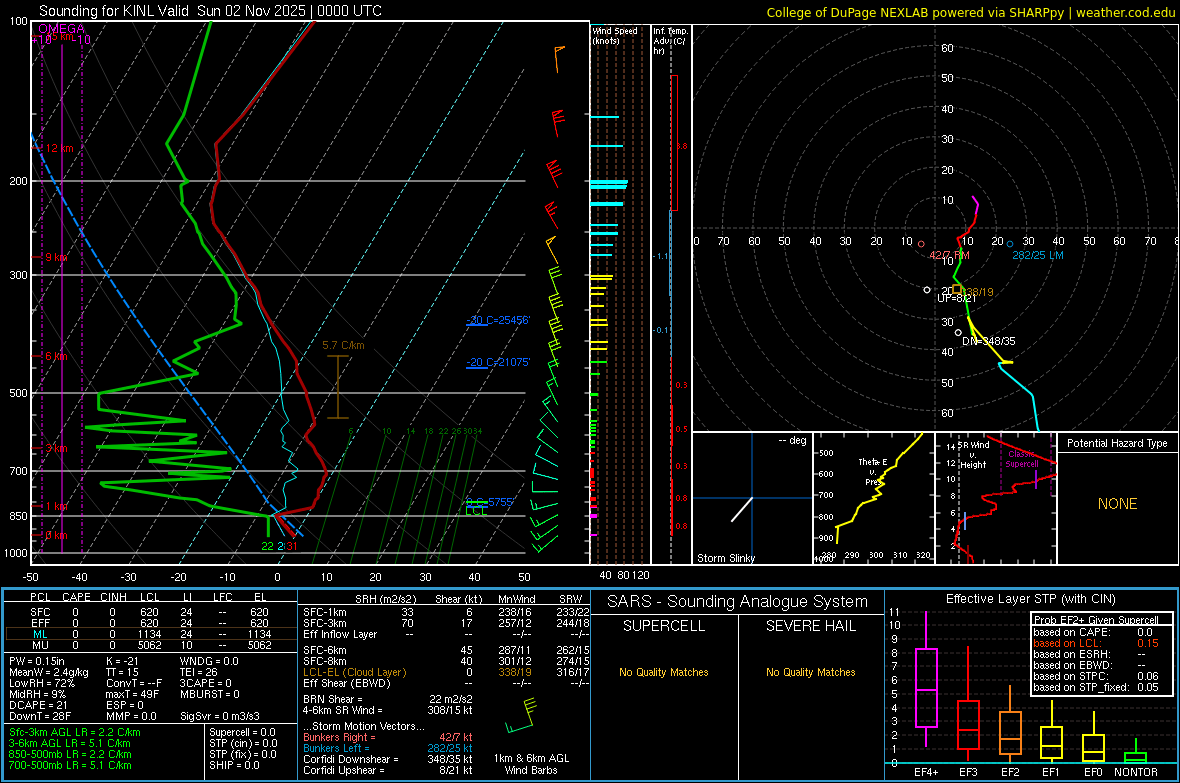Click the 'SR Wind v. Height' inset label

[x=973, y=455]
